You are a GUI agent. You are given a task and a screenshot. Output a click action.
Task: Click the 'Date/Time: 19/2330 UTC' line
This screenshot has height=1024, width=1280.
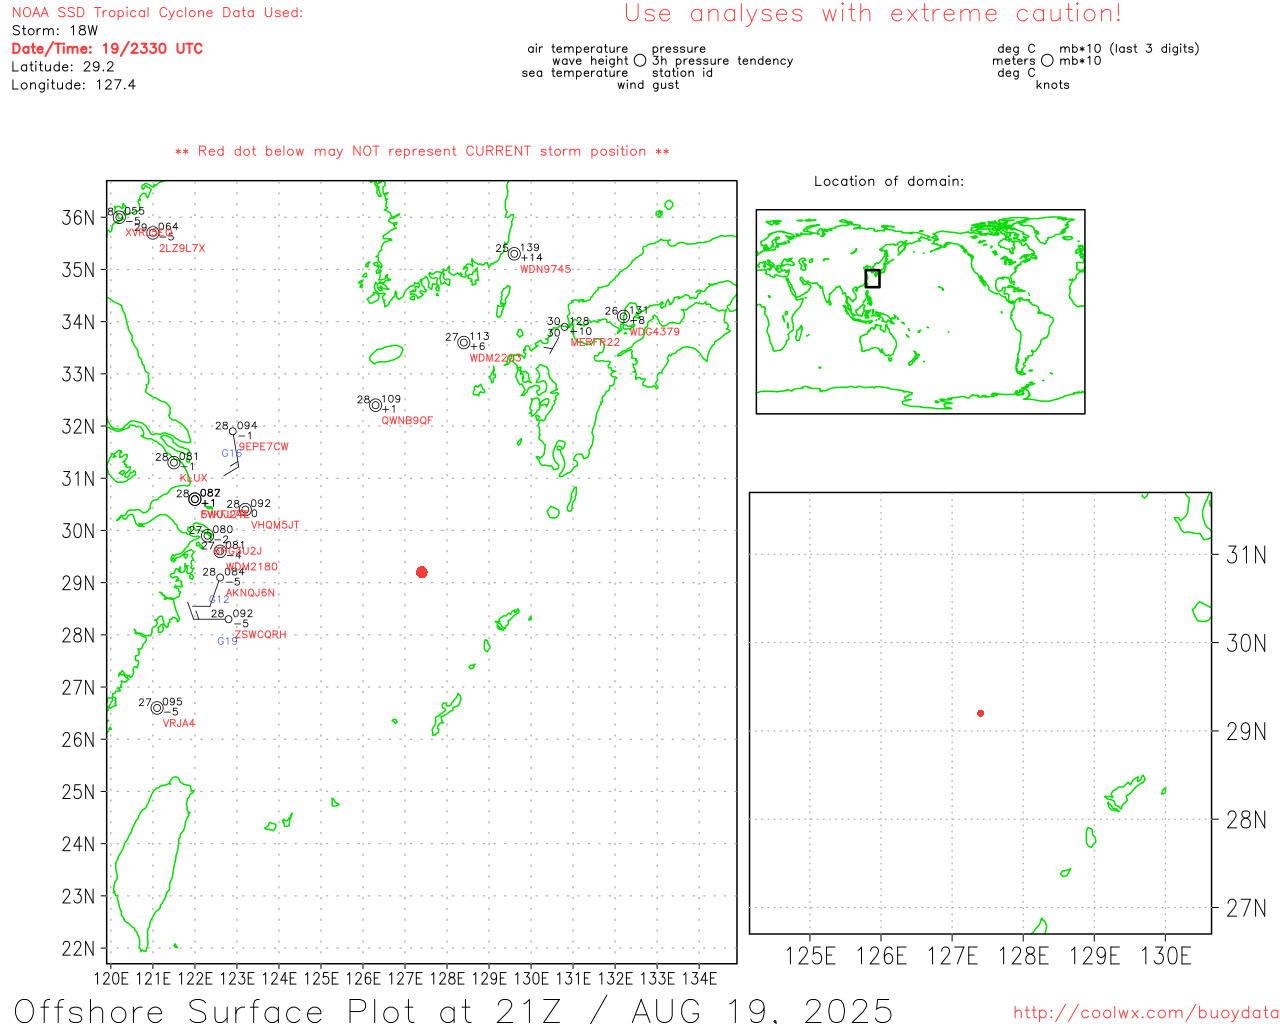click(x=107, y=48)
